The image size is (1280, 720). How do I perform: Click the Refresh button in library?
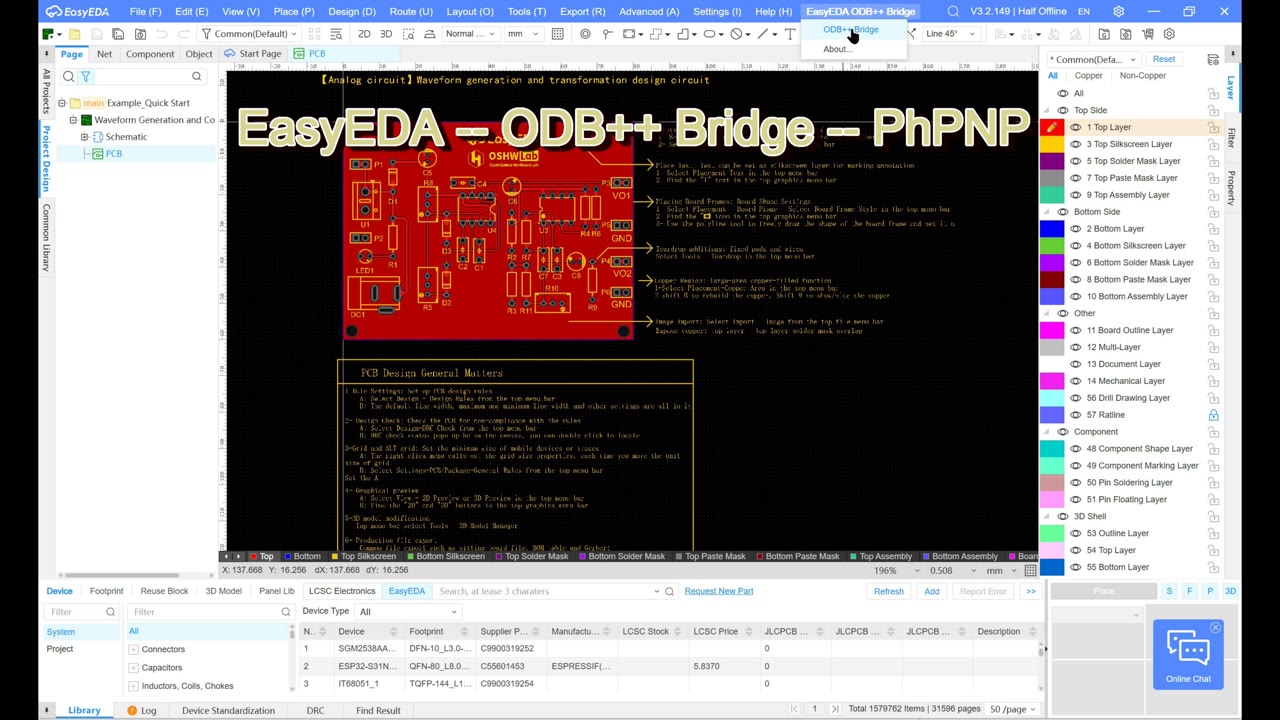[x=888, y=591]
